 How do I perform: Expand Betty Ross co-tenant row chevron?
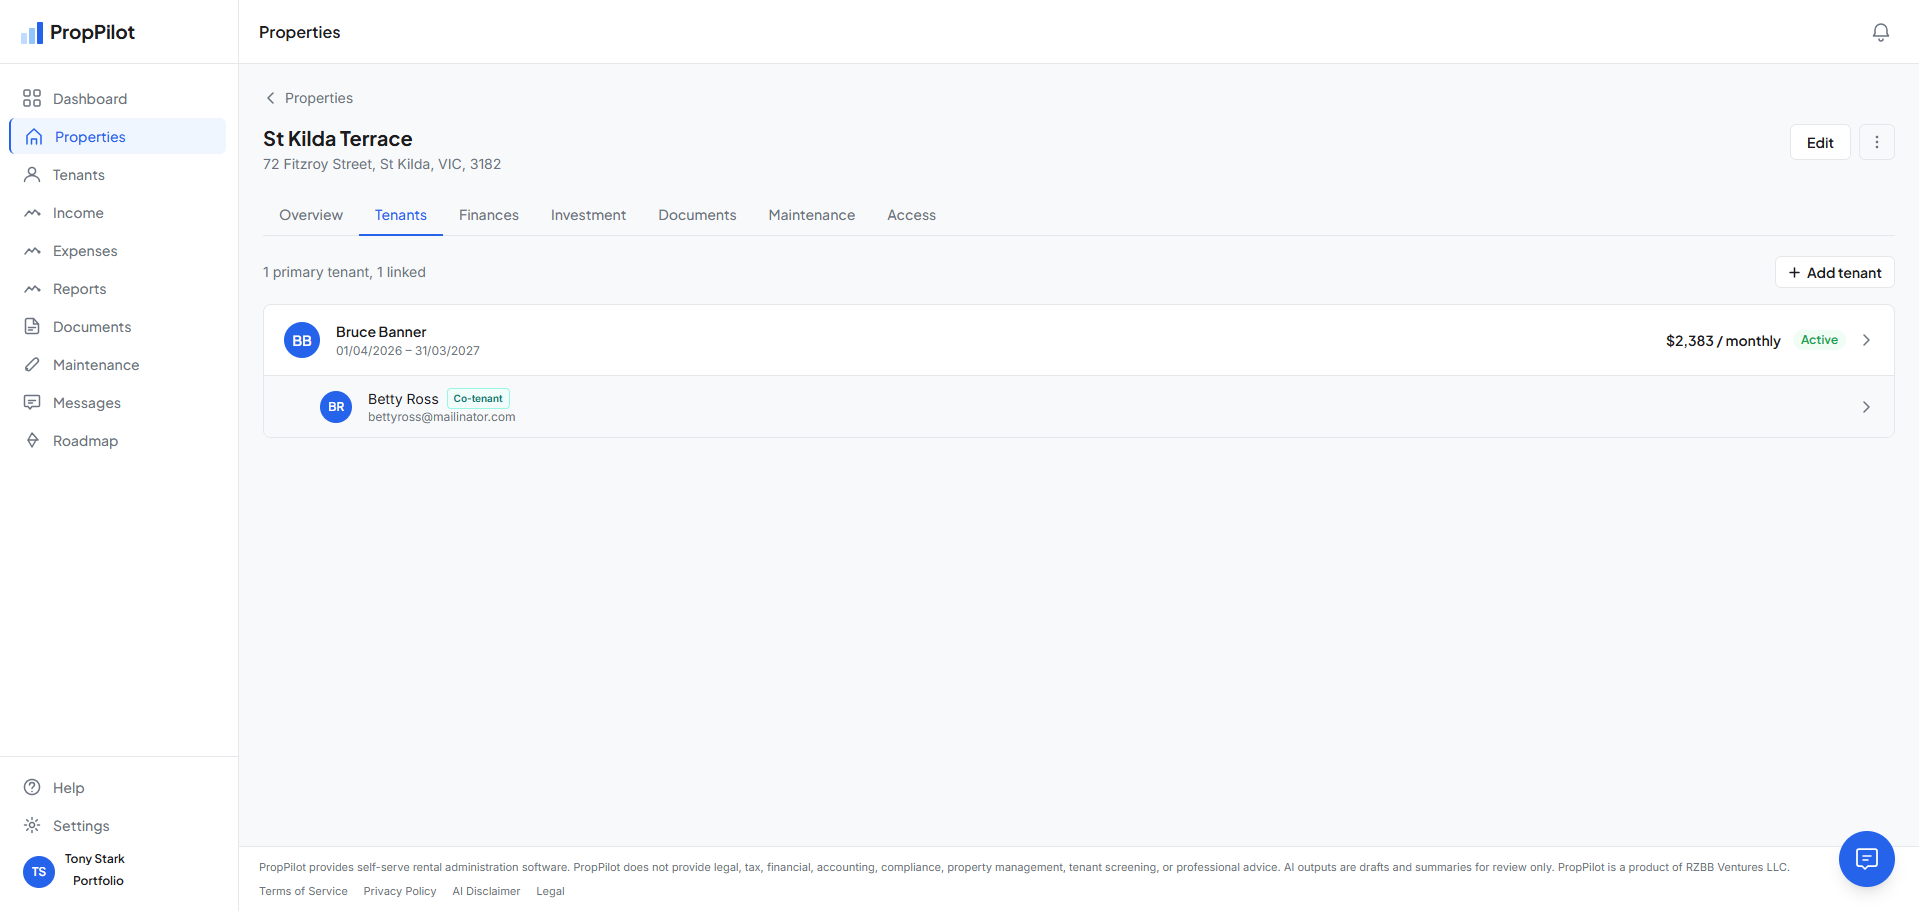(x=1866, y=407)
